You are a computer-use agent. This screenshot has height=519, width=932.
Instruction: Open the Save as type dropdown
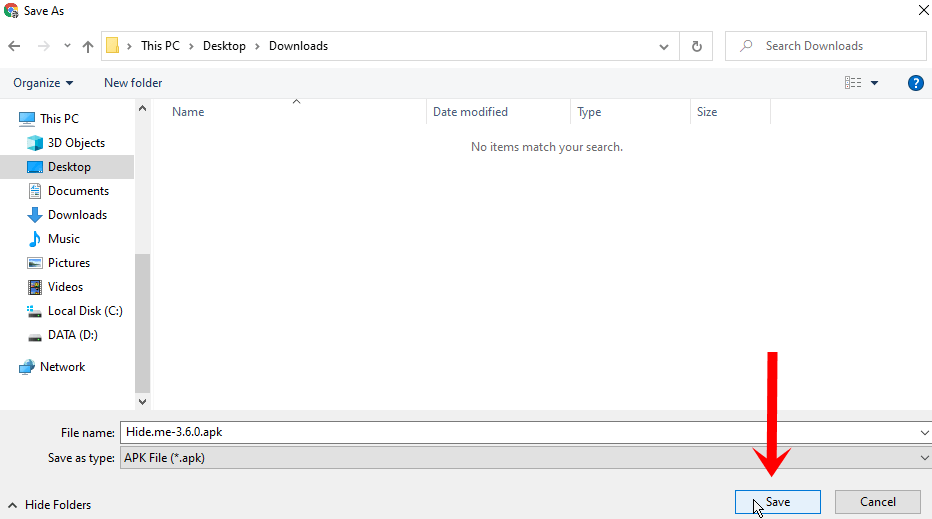click(526, 458)
